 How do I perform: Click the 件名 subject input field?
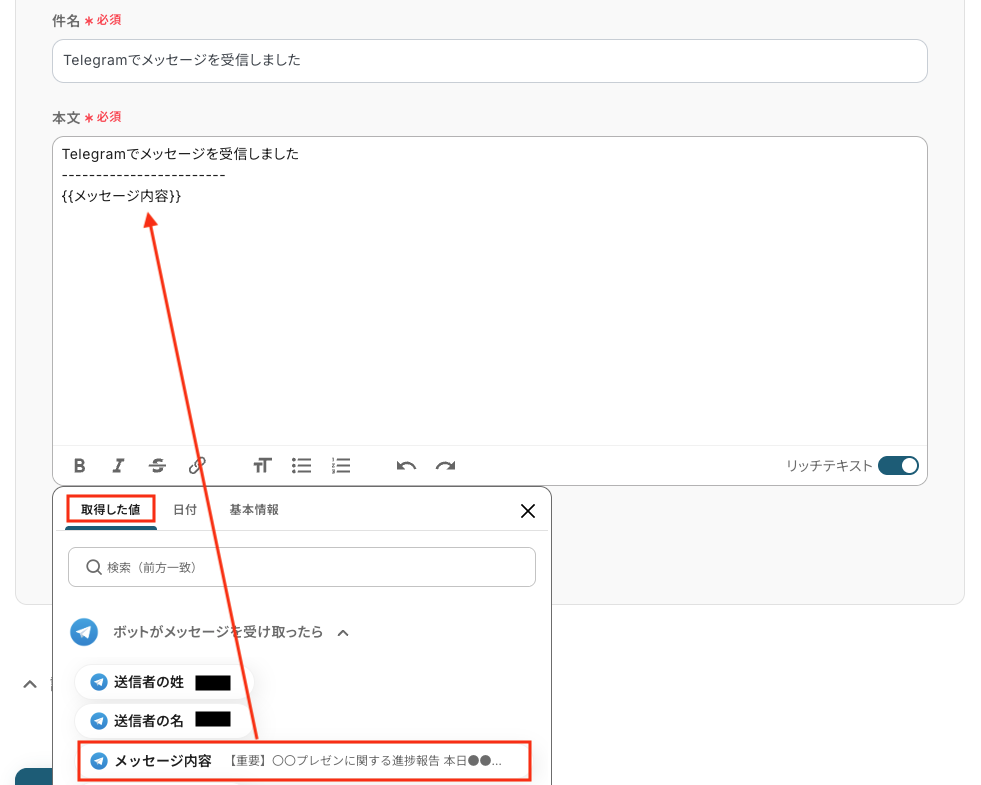(x=489, y=61)
